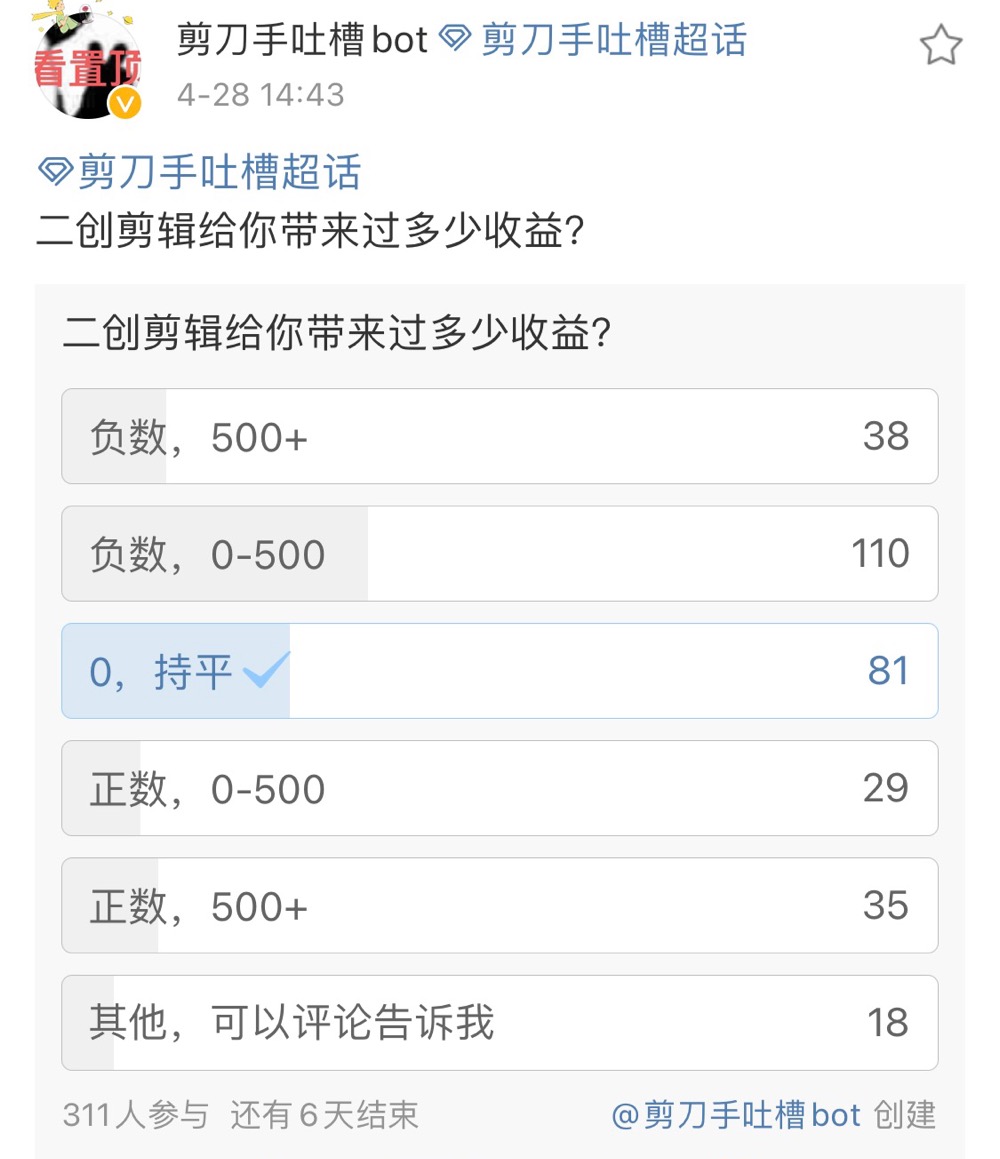The image size is (1000, 1159).
Task: Toggle off the selected 0，持平 option
Action: 500,671
